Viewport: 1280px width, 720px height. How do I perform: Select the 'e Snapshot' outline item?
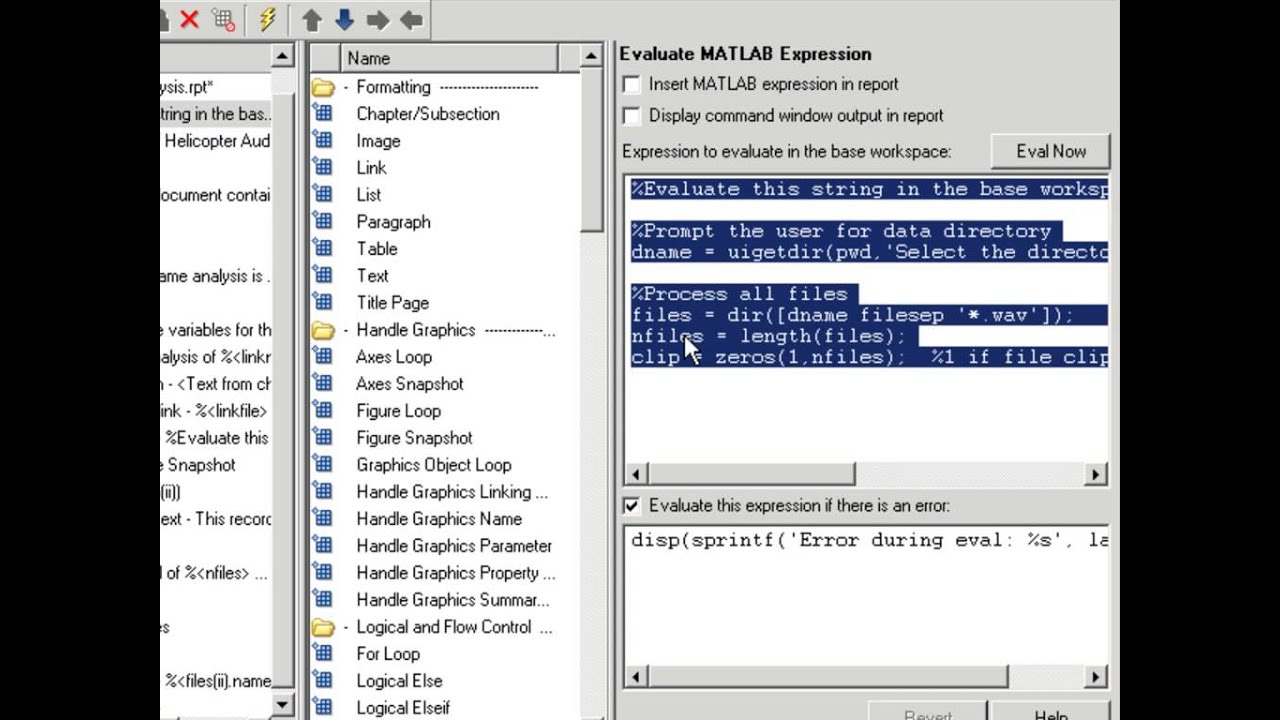click(x=198, y=465)
